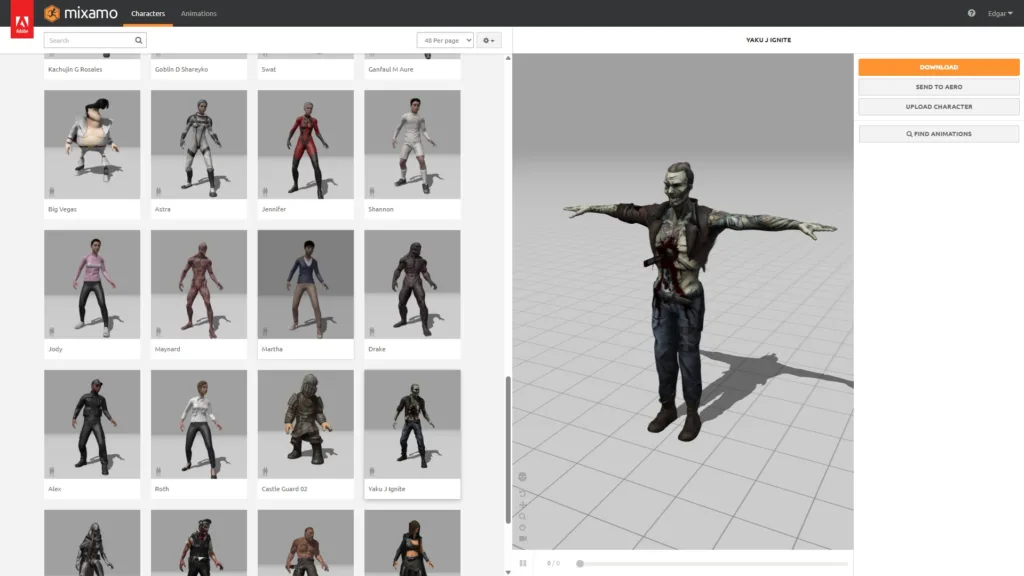Viewport: 1024px width, 576px height.
Task: Click the Upload Character button
Action: (x=938, y=106)
